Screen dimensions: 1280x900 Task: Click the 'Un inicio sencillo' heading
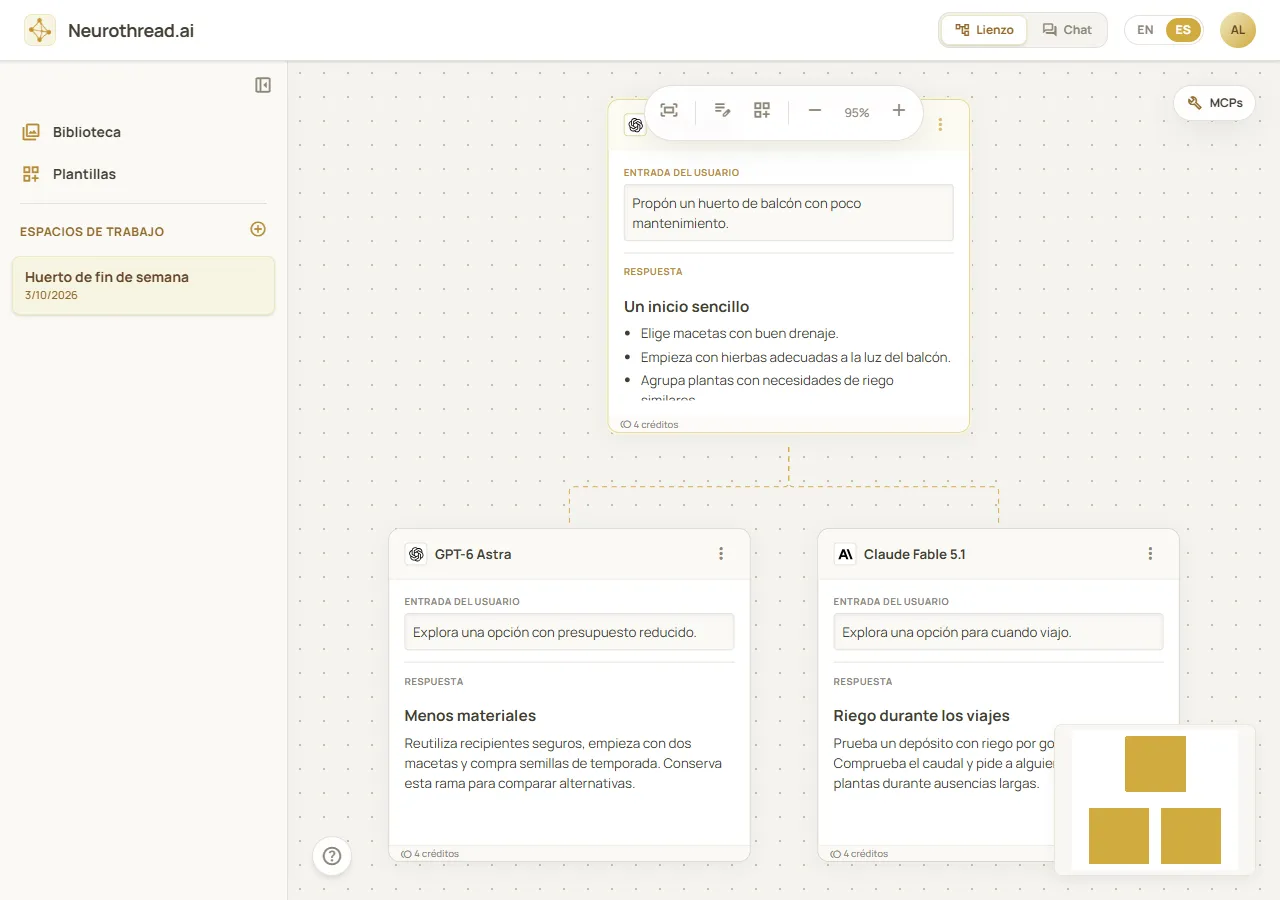coord(686,307)
